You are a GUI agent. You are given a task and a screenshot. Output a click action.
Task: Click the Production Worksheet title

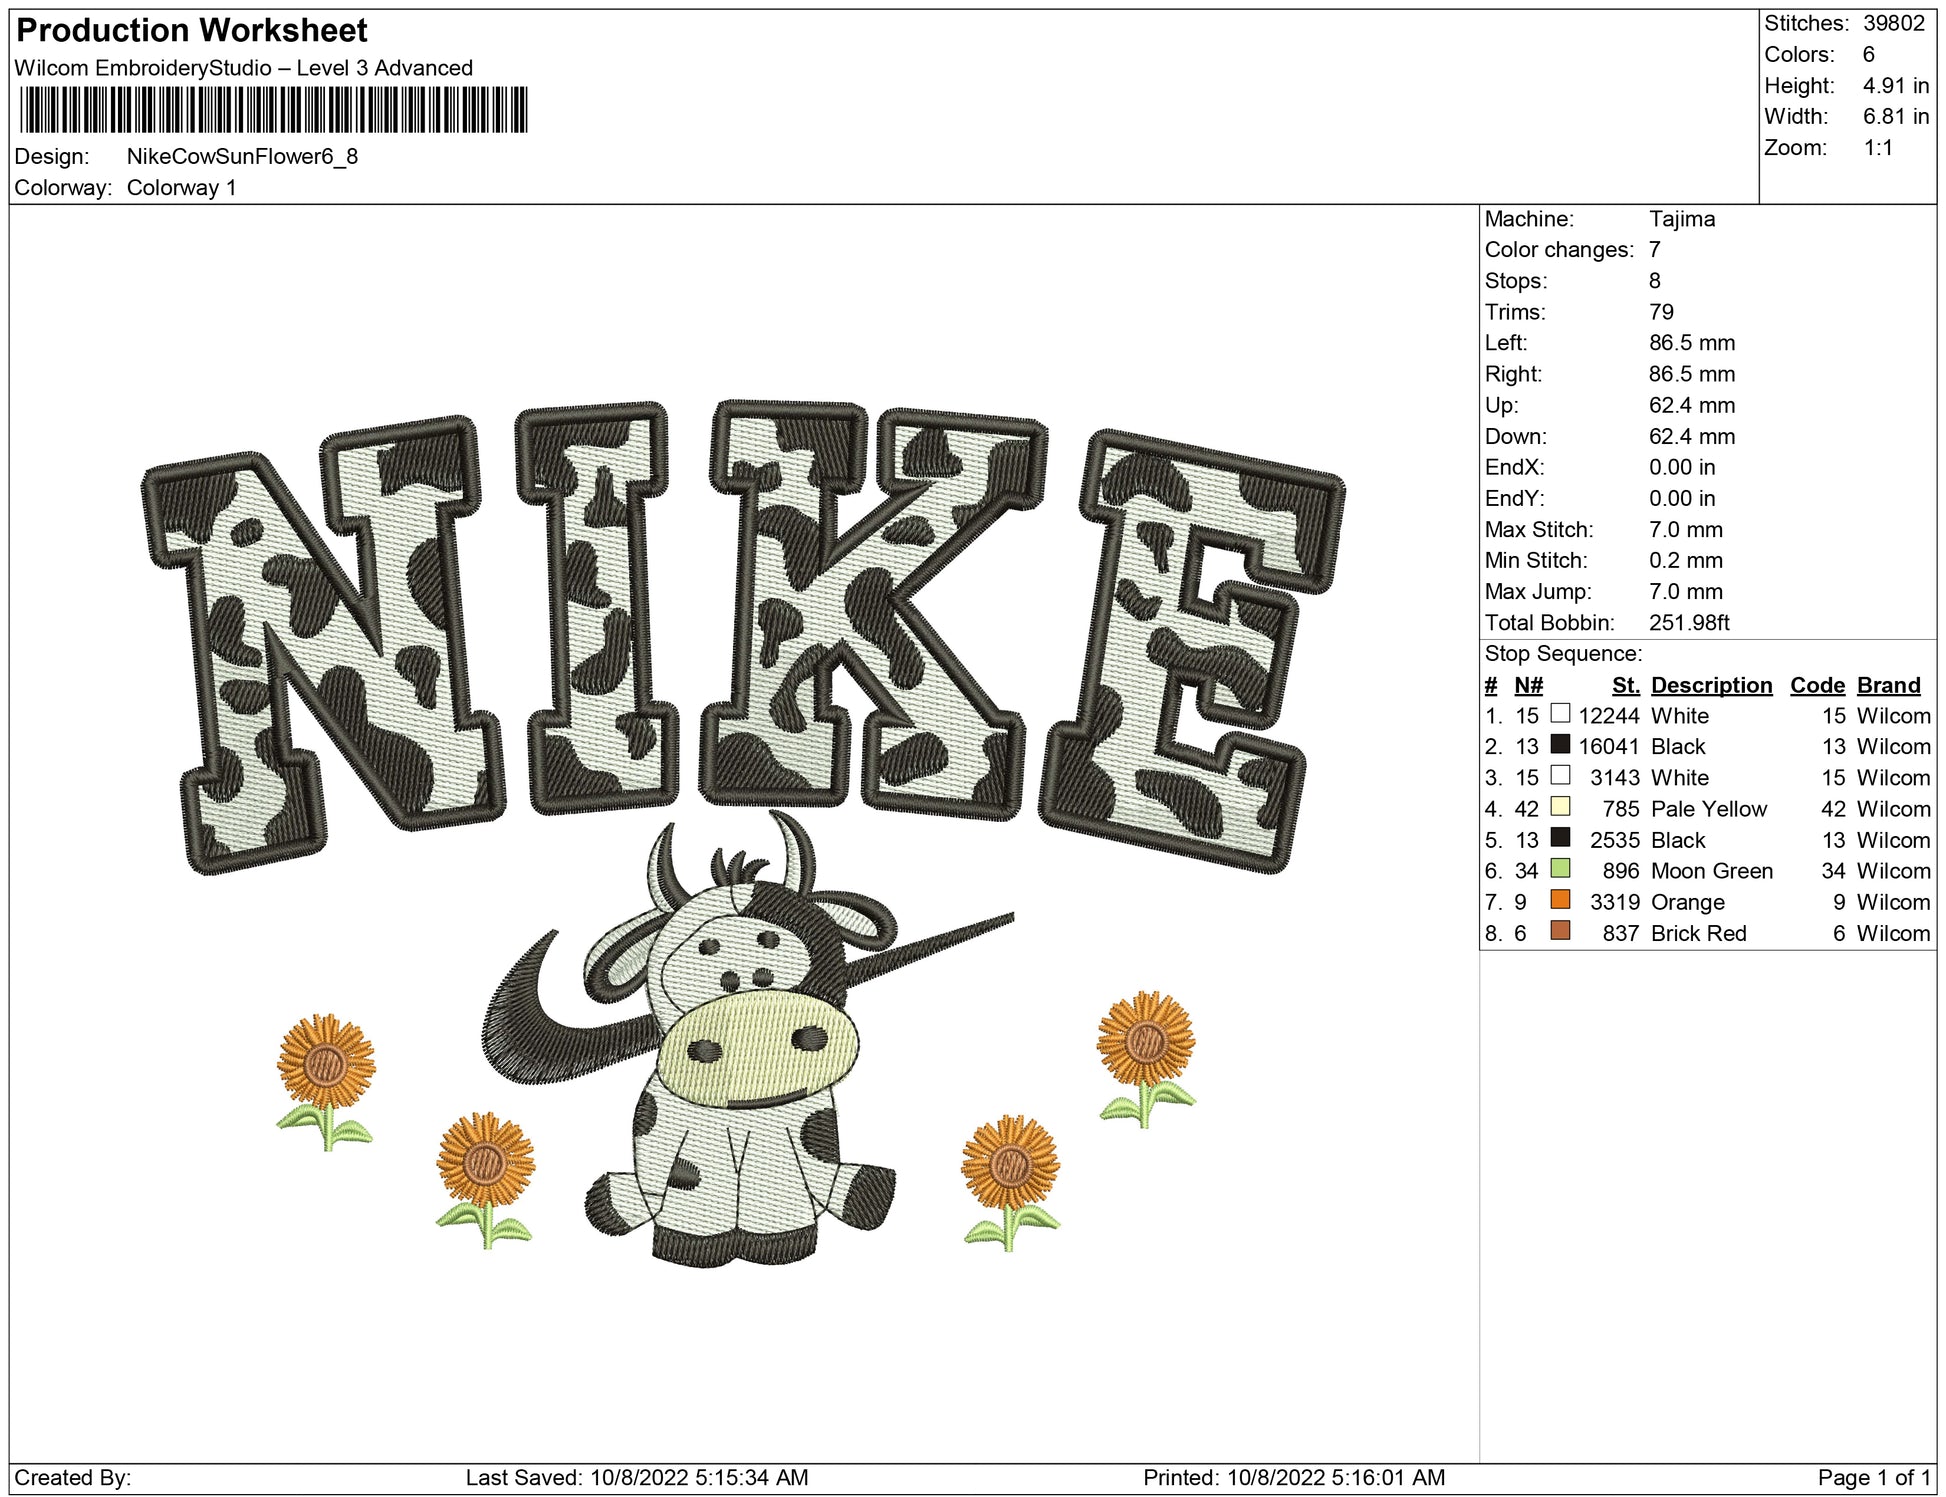pyautogui.click(x=192, y=31)
